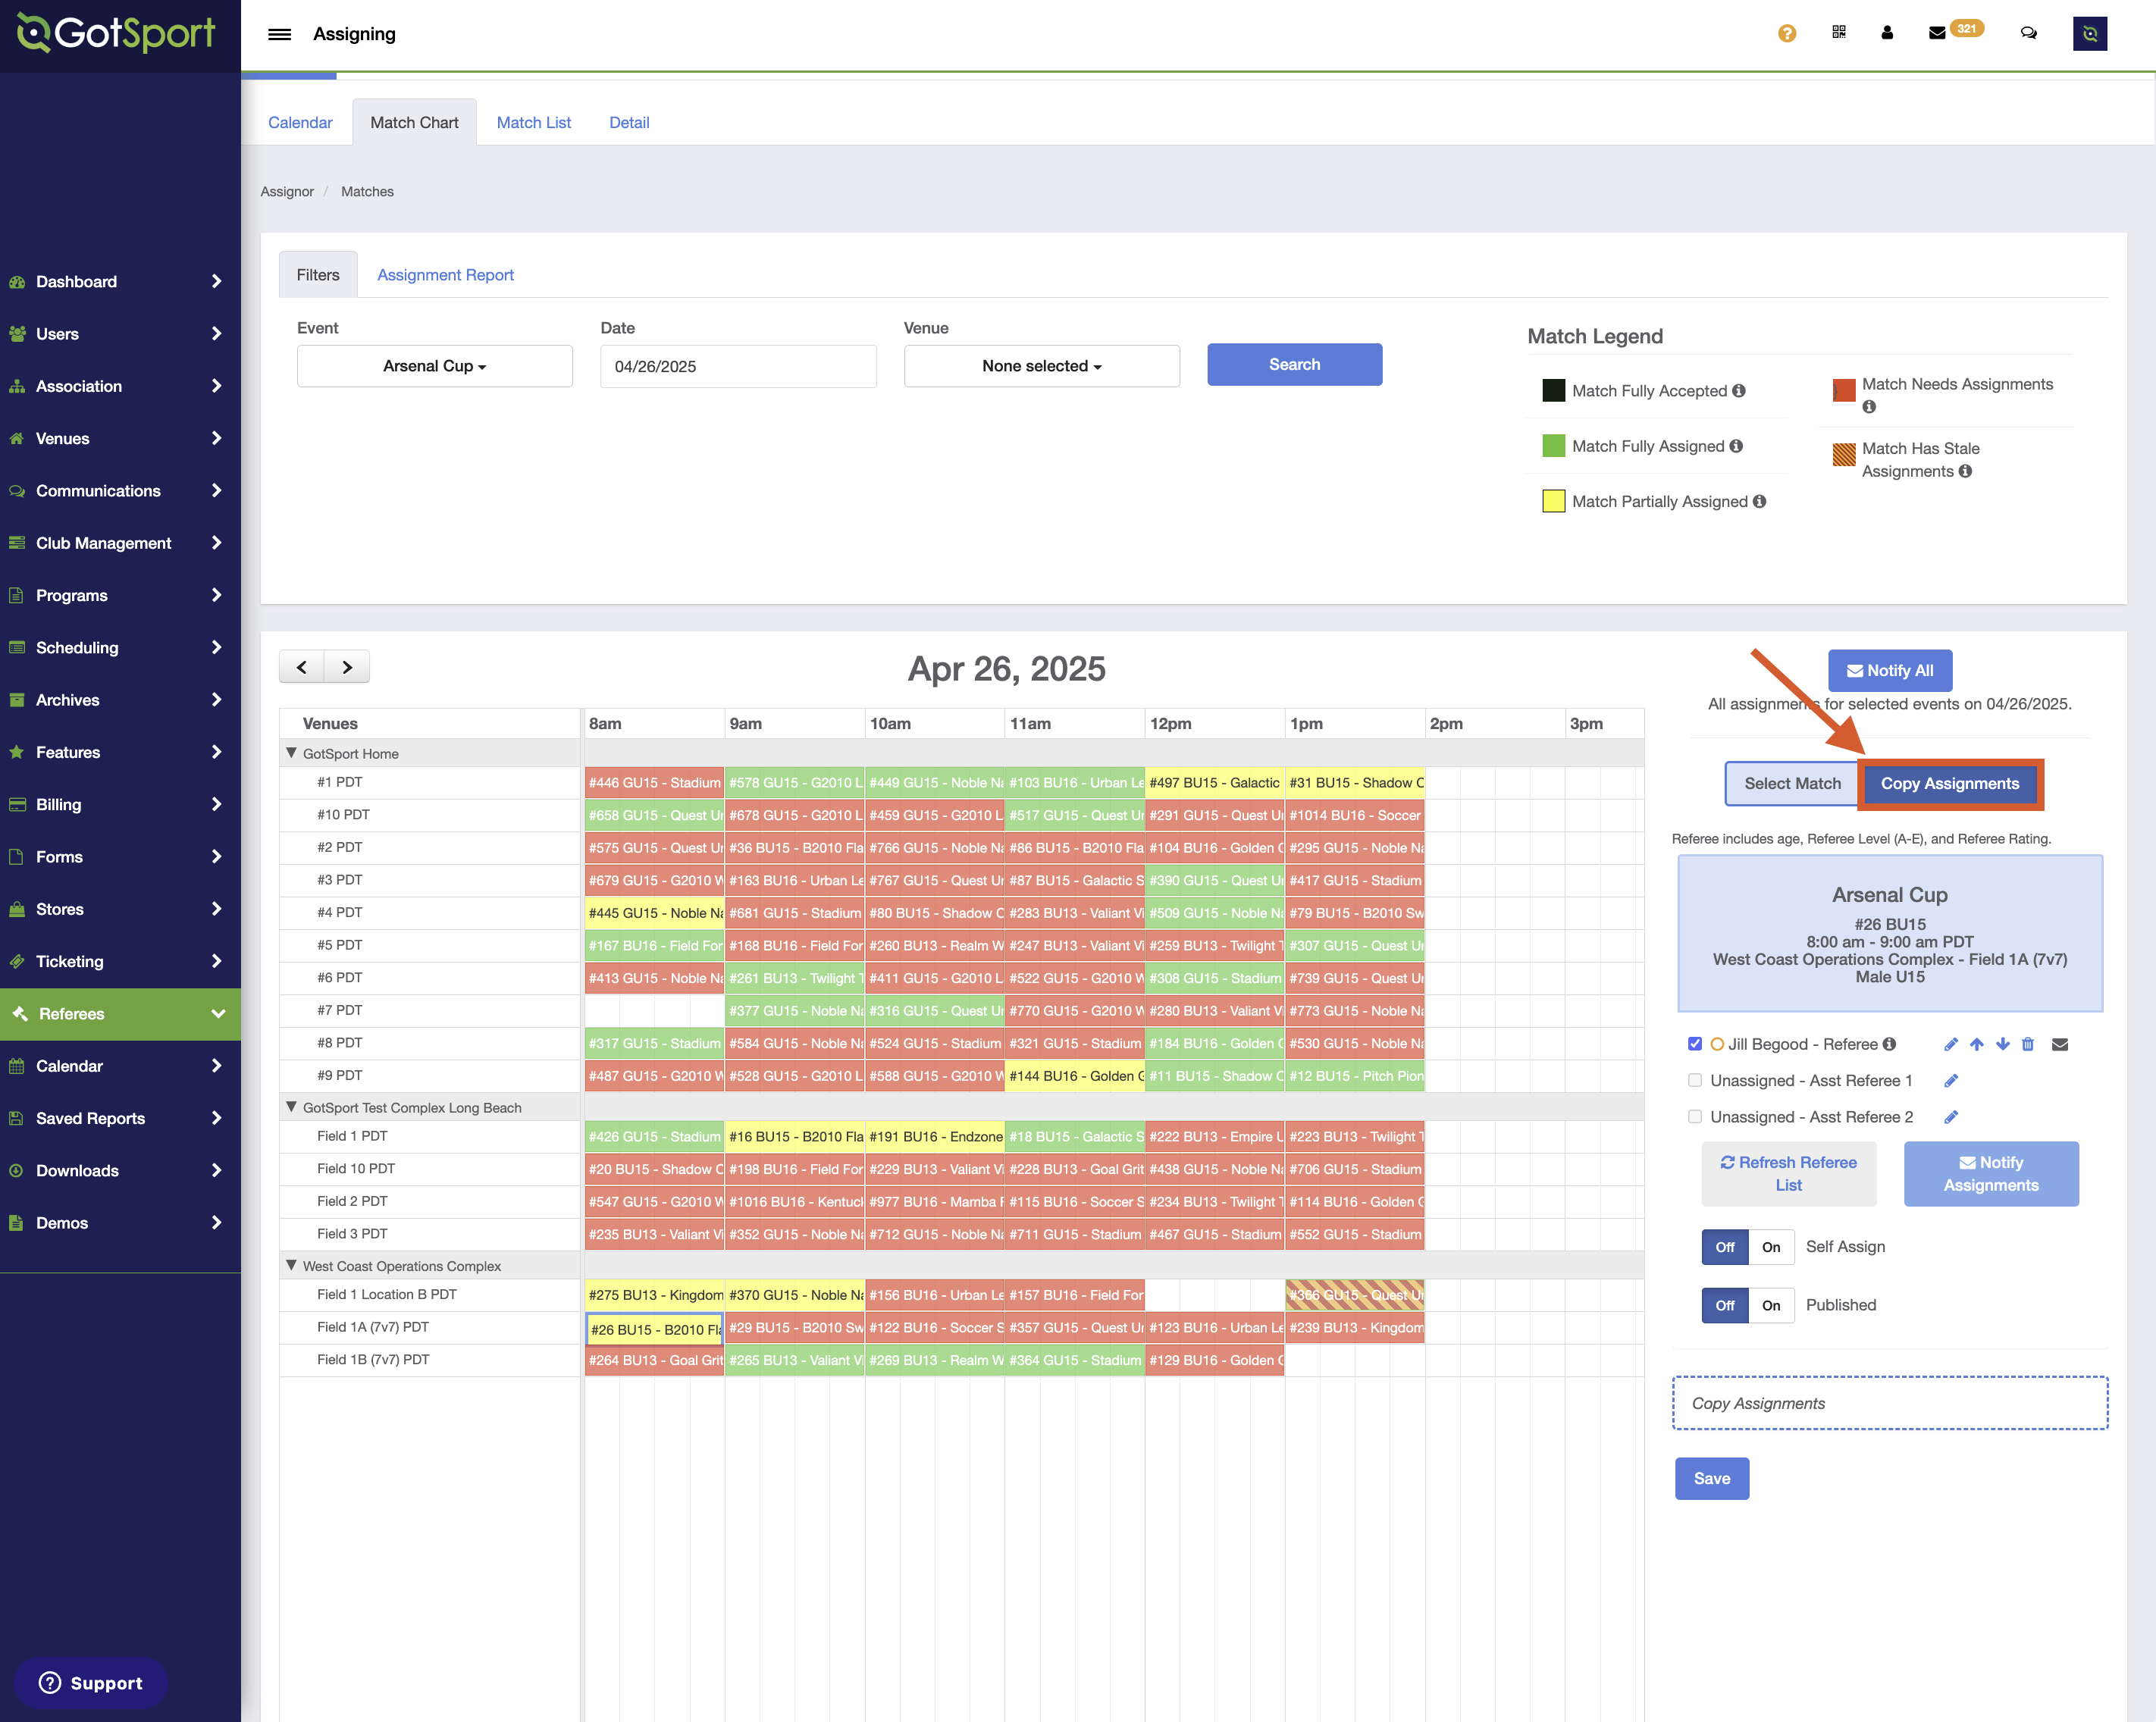Open the QR code icon in header
Screen dimensions: 2156x1722
click(1838, 32)
